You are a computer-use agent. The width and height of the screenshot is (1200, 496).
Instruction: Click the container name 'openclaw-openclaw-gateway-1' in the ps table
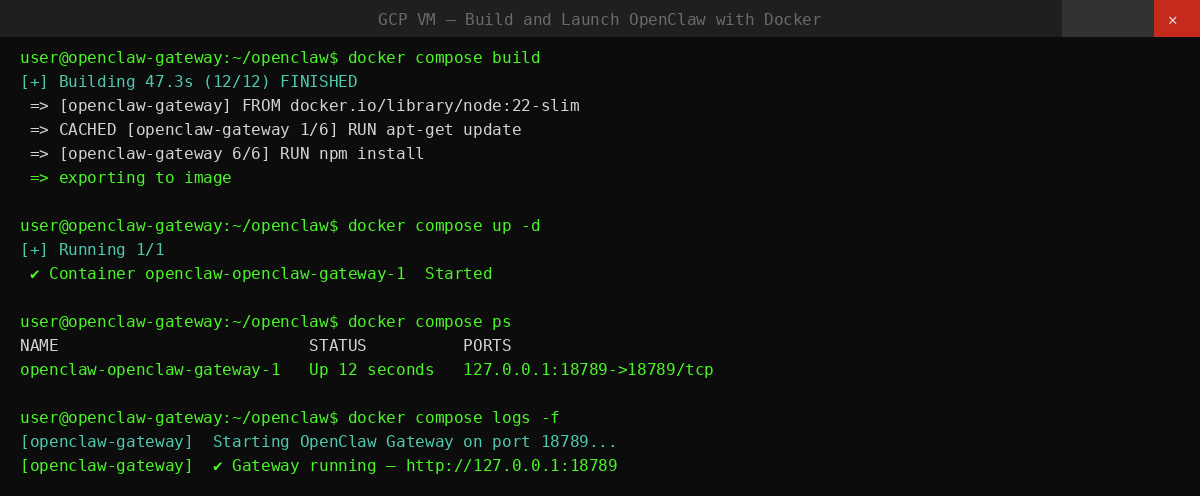coord(150,370)
